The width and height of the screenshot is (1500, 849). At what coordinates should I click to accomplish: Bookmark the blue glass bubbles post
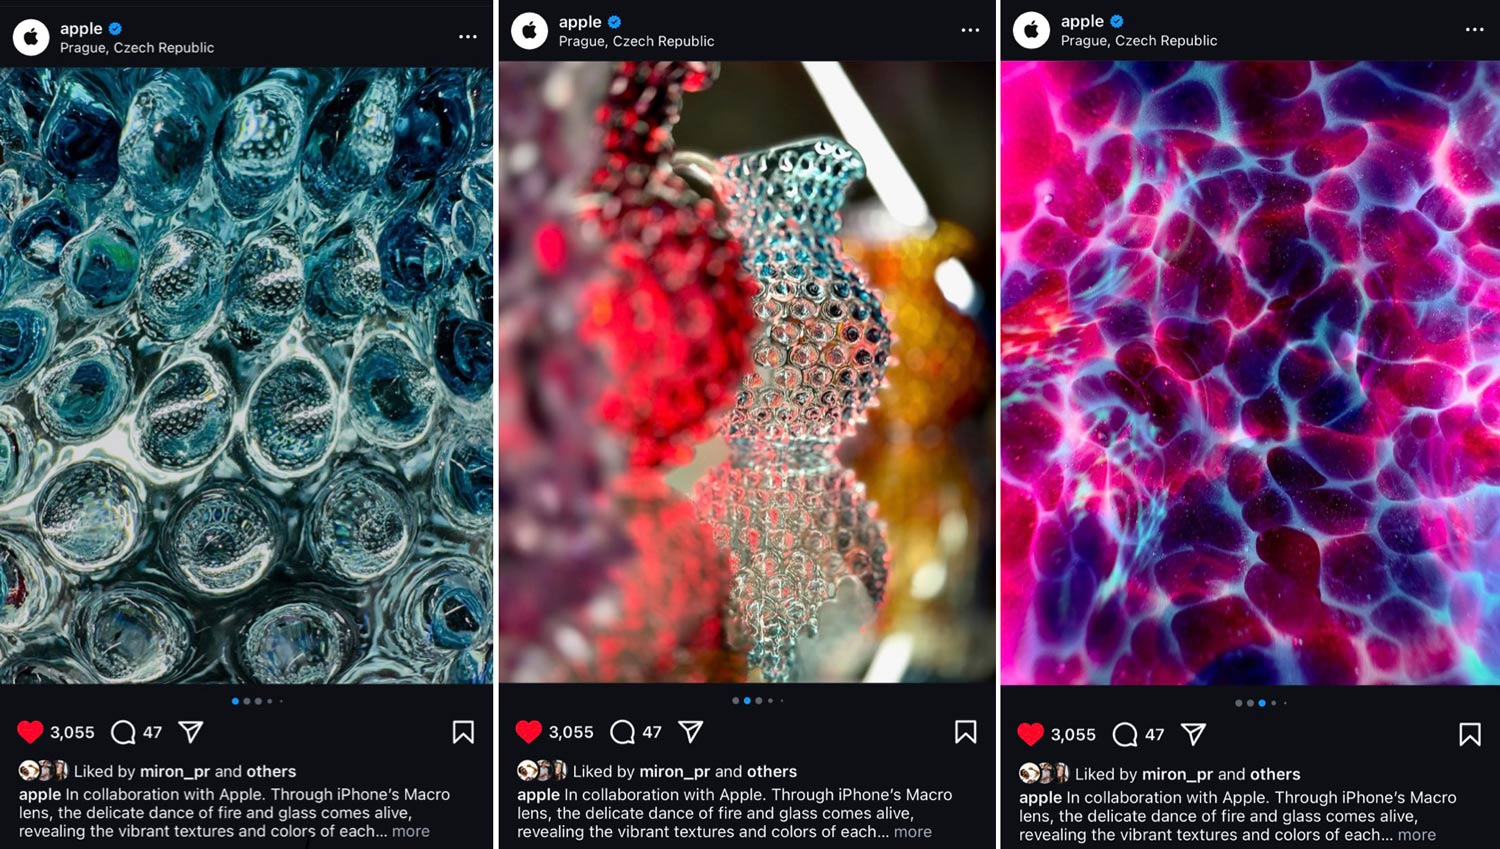coord(463,732)
